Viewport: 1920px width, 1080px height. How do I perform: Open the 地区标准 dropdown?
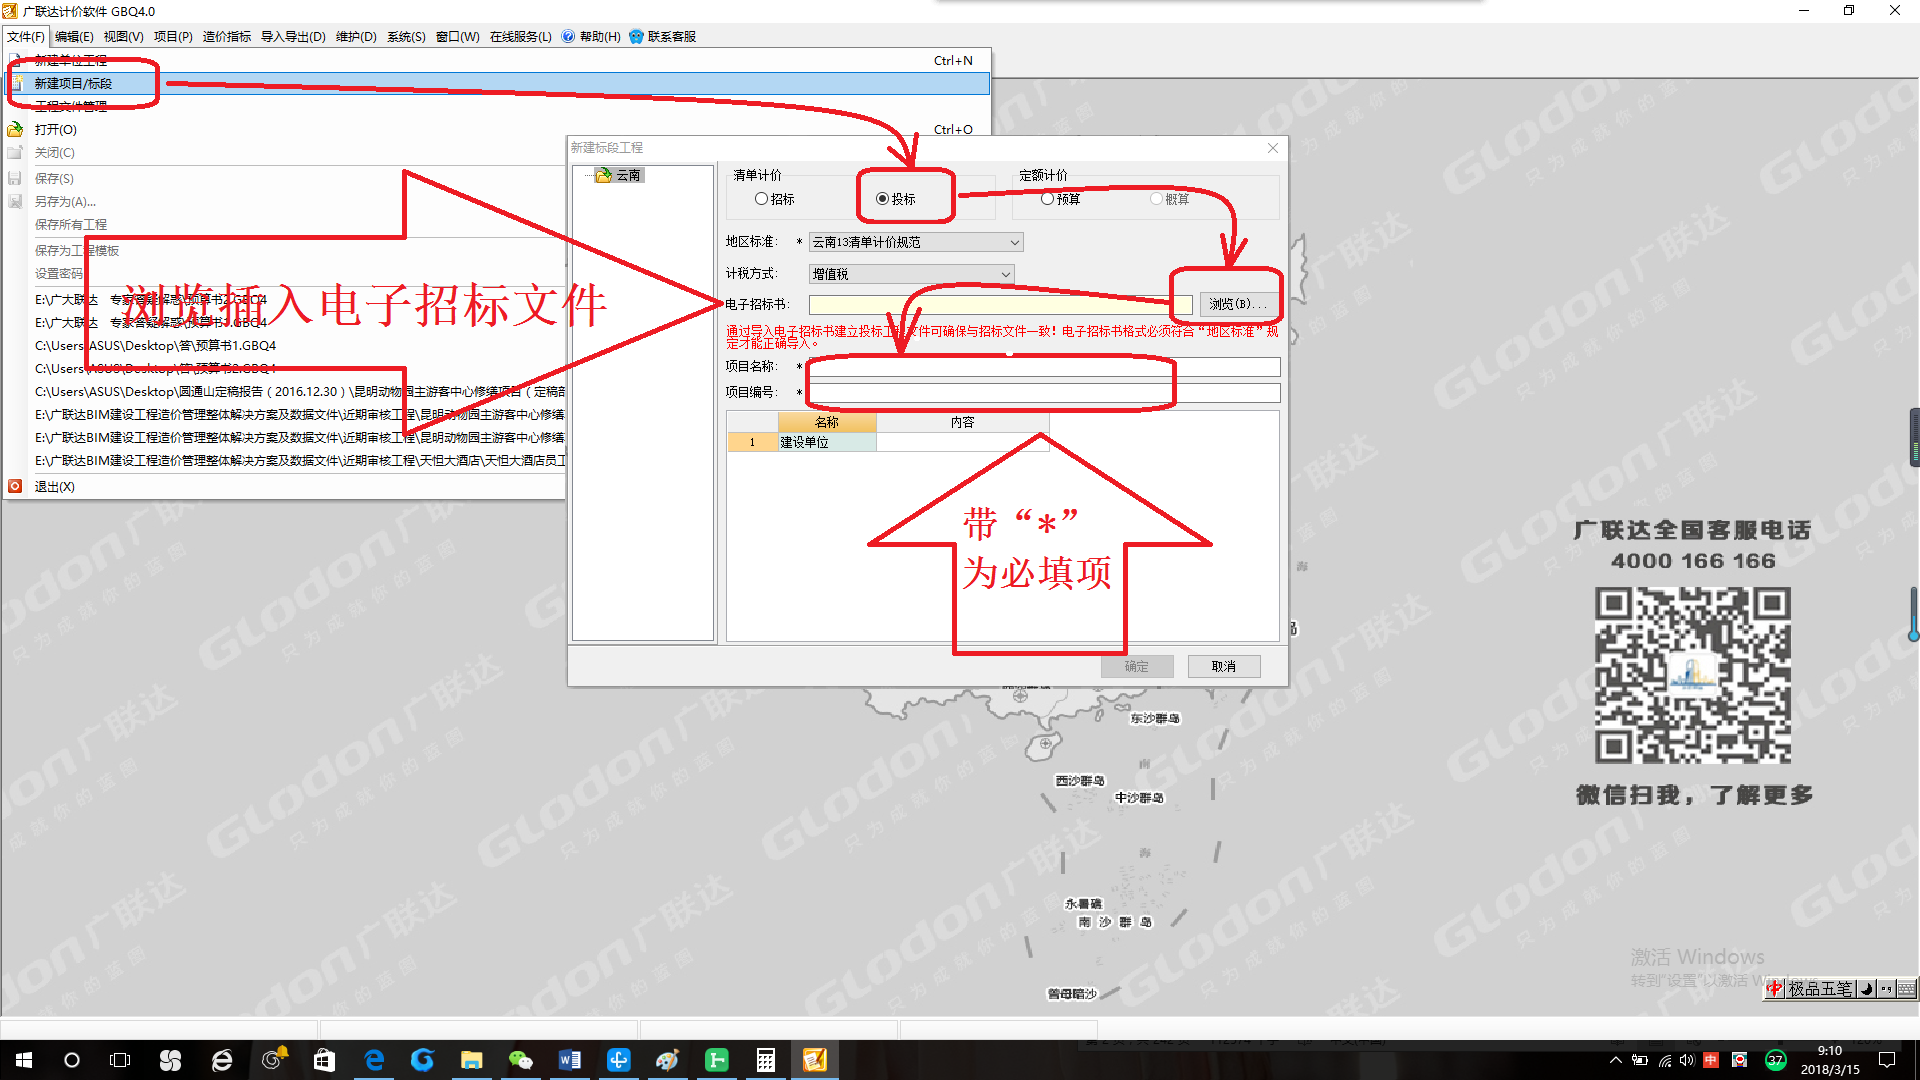coord(915,242)
